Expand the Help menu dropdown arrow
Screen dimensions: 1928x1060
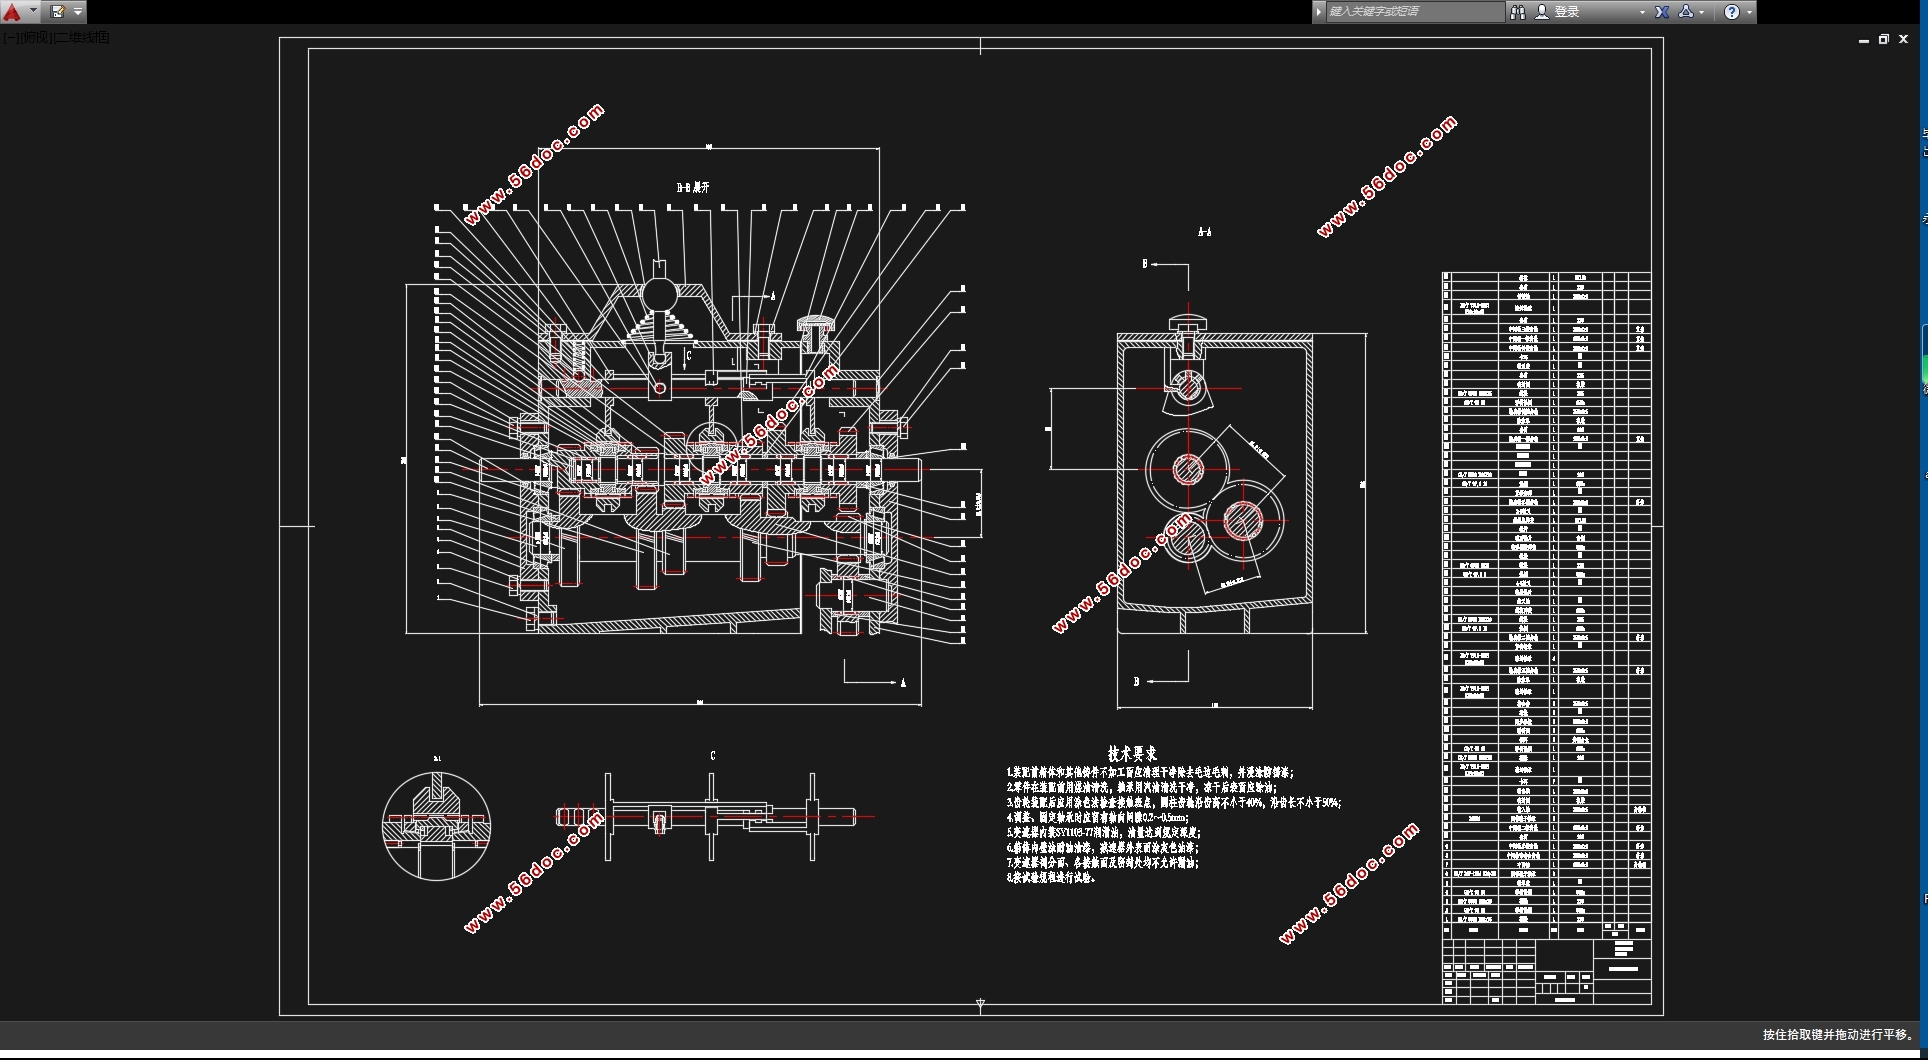point(1749,12)
